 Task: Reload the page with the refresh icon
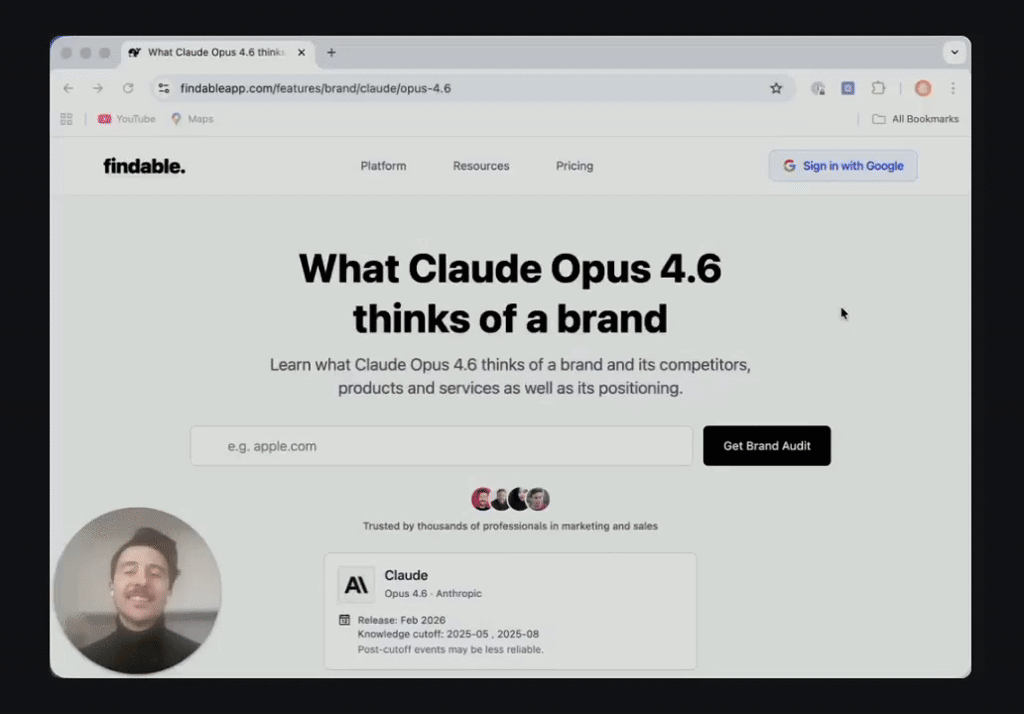(128, 88)
